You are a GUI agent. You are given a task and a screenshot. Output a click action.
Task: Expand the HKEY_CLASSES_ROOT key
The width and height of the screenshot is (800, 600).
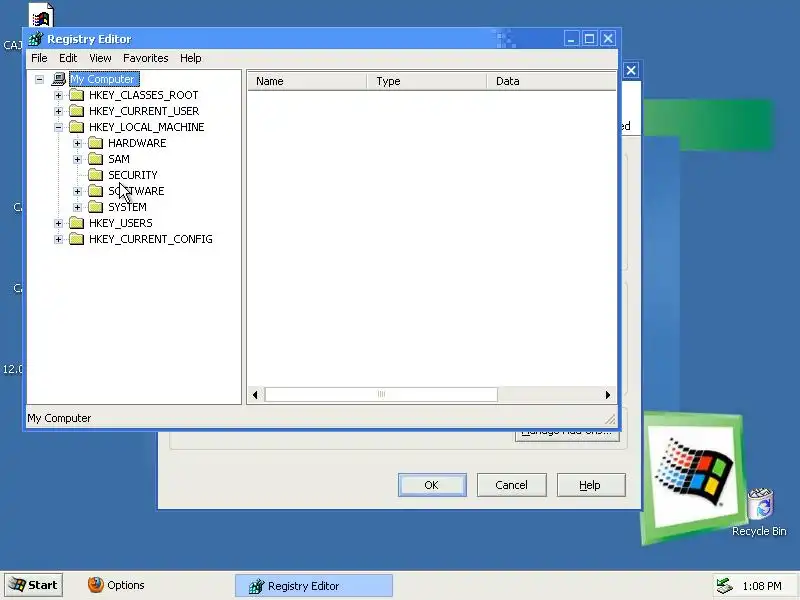coord(58,95)
